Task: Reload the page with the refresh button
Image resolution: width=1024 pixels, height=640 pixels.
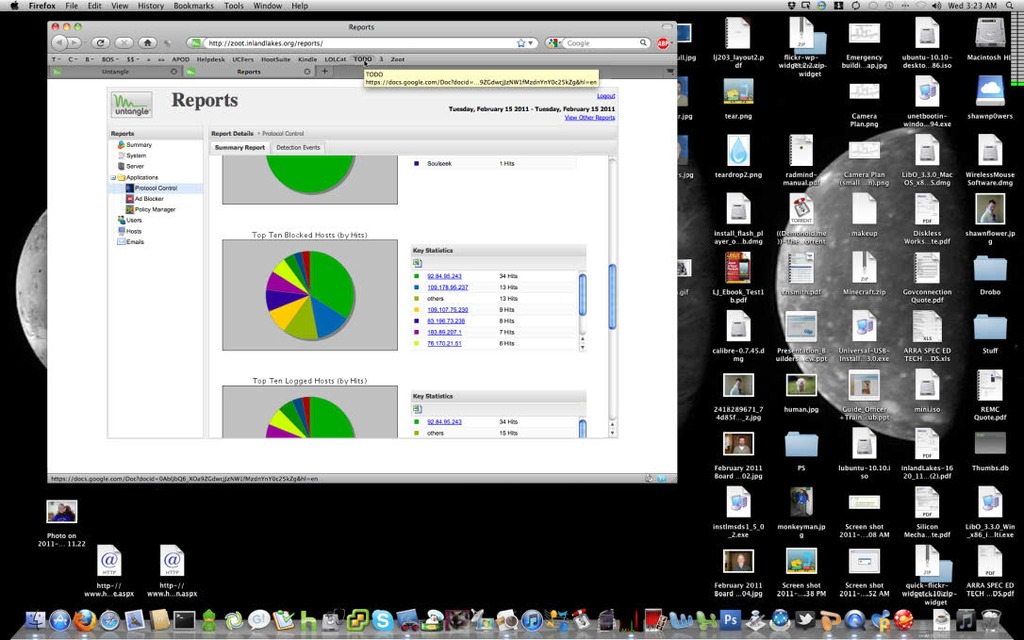Action: [x=100, y=43]
